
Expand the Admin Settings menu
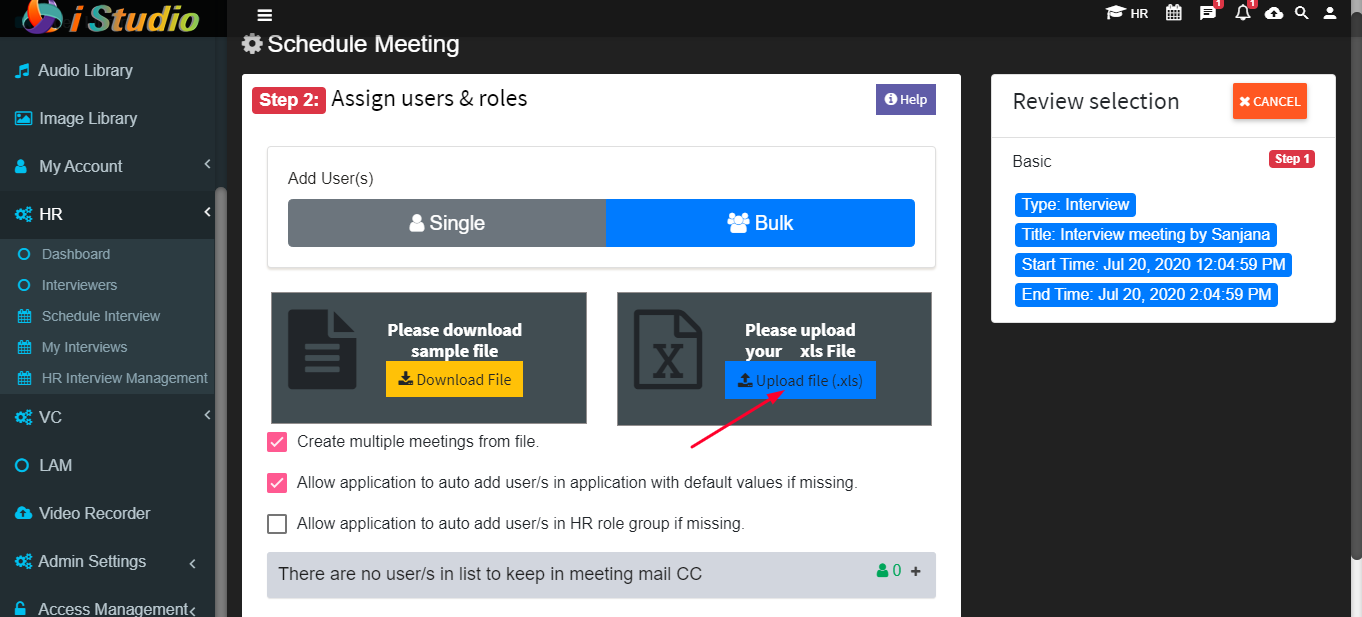107,562
